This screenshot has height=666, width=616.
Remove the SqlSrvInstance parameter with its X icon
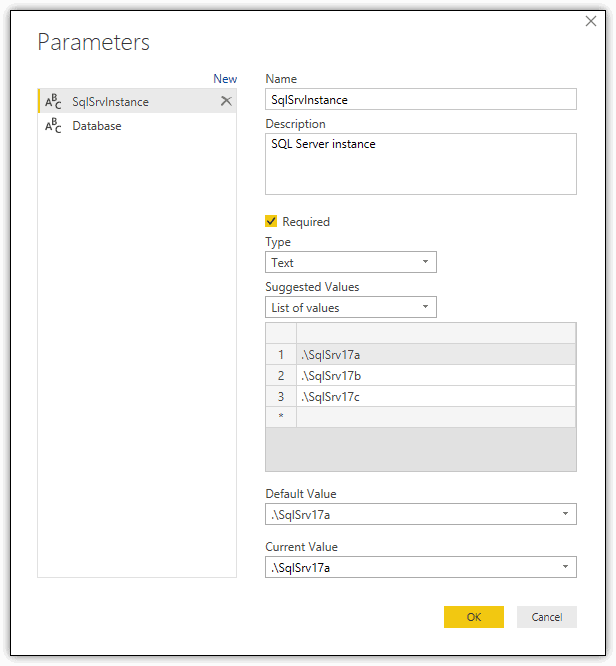226,101
